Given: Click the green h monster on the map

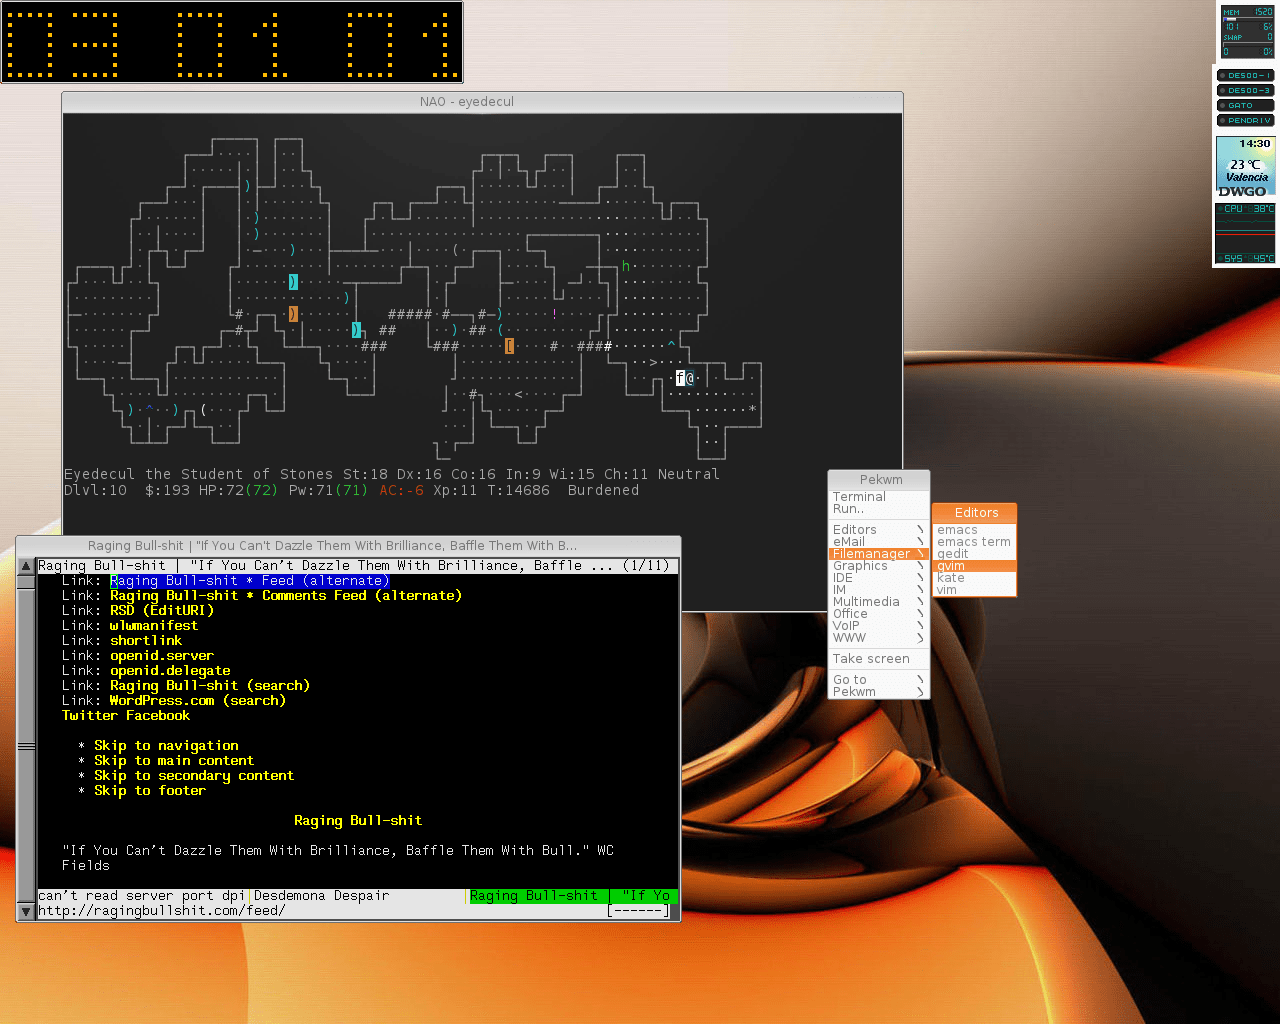Looking at the screenshot, I should pyautogui.click(x=626, y=266).
